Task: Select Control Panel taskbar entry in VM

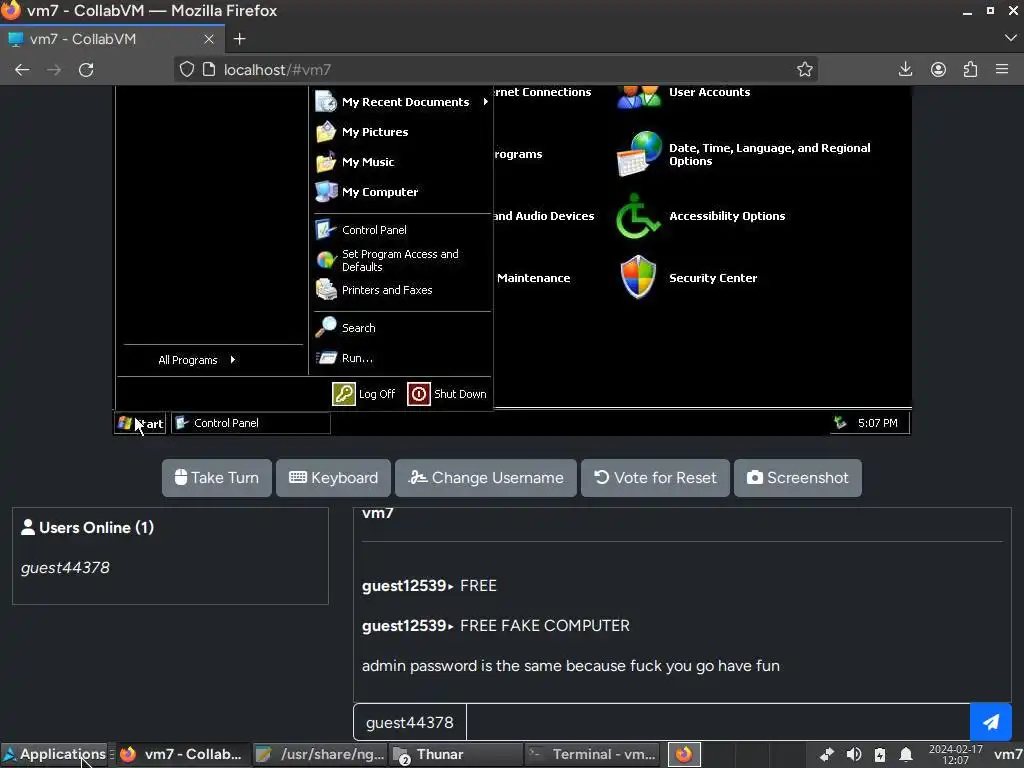Action: click(x=251, y=423)
